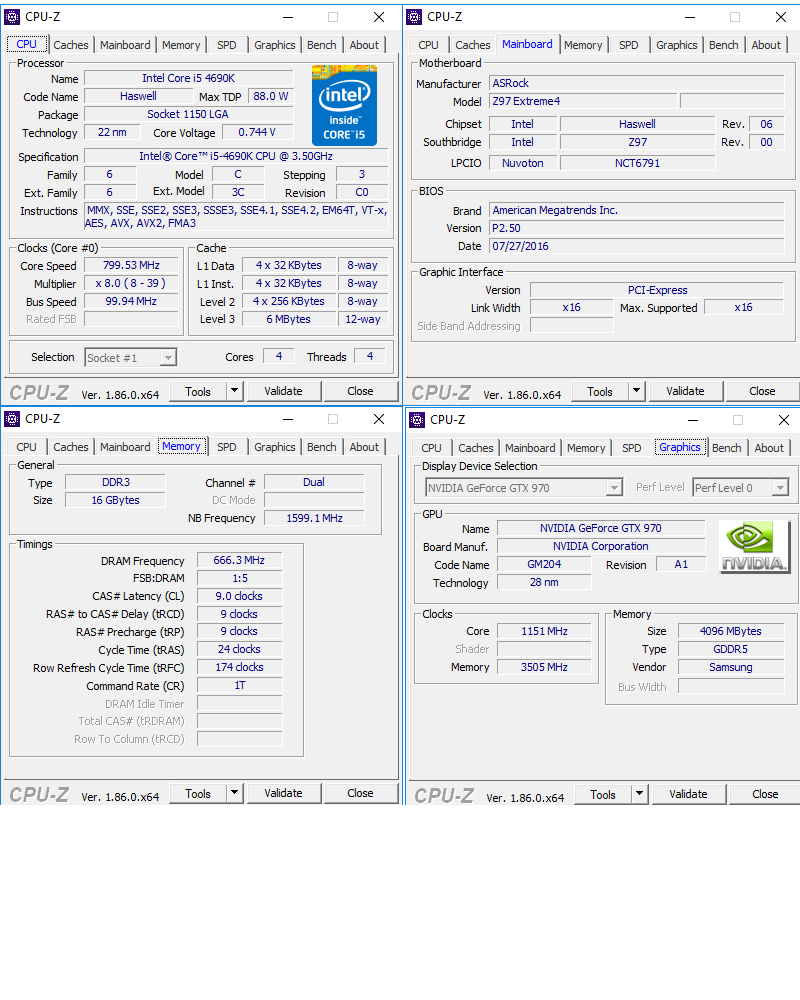Click the CPU-Z app icon in the CPU window title bar
This screenshot has height=1000, width=800.
[x=12, y=17]
